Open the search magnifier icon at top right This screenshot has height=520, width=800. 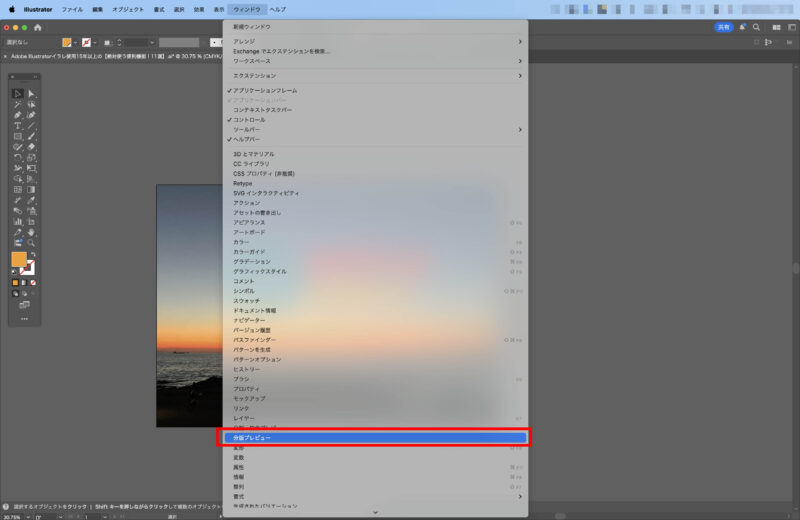756,27
